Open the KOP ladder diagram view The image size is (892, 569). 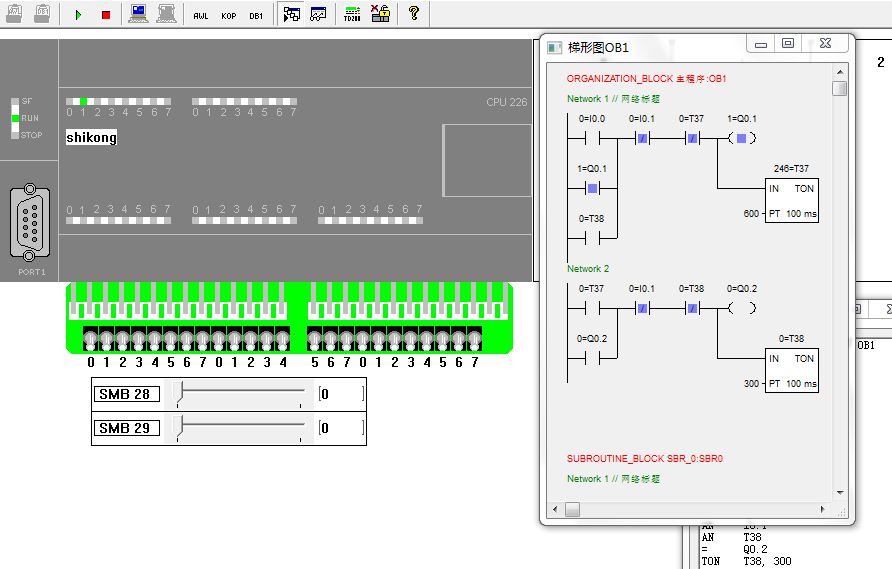point(229,15)
